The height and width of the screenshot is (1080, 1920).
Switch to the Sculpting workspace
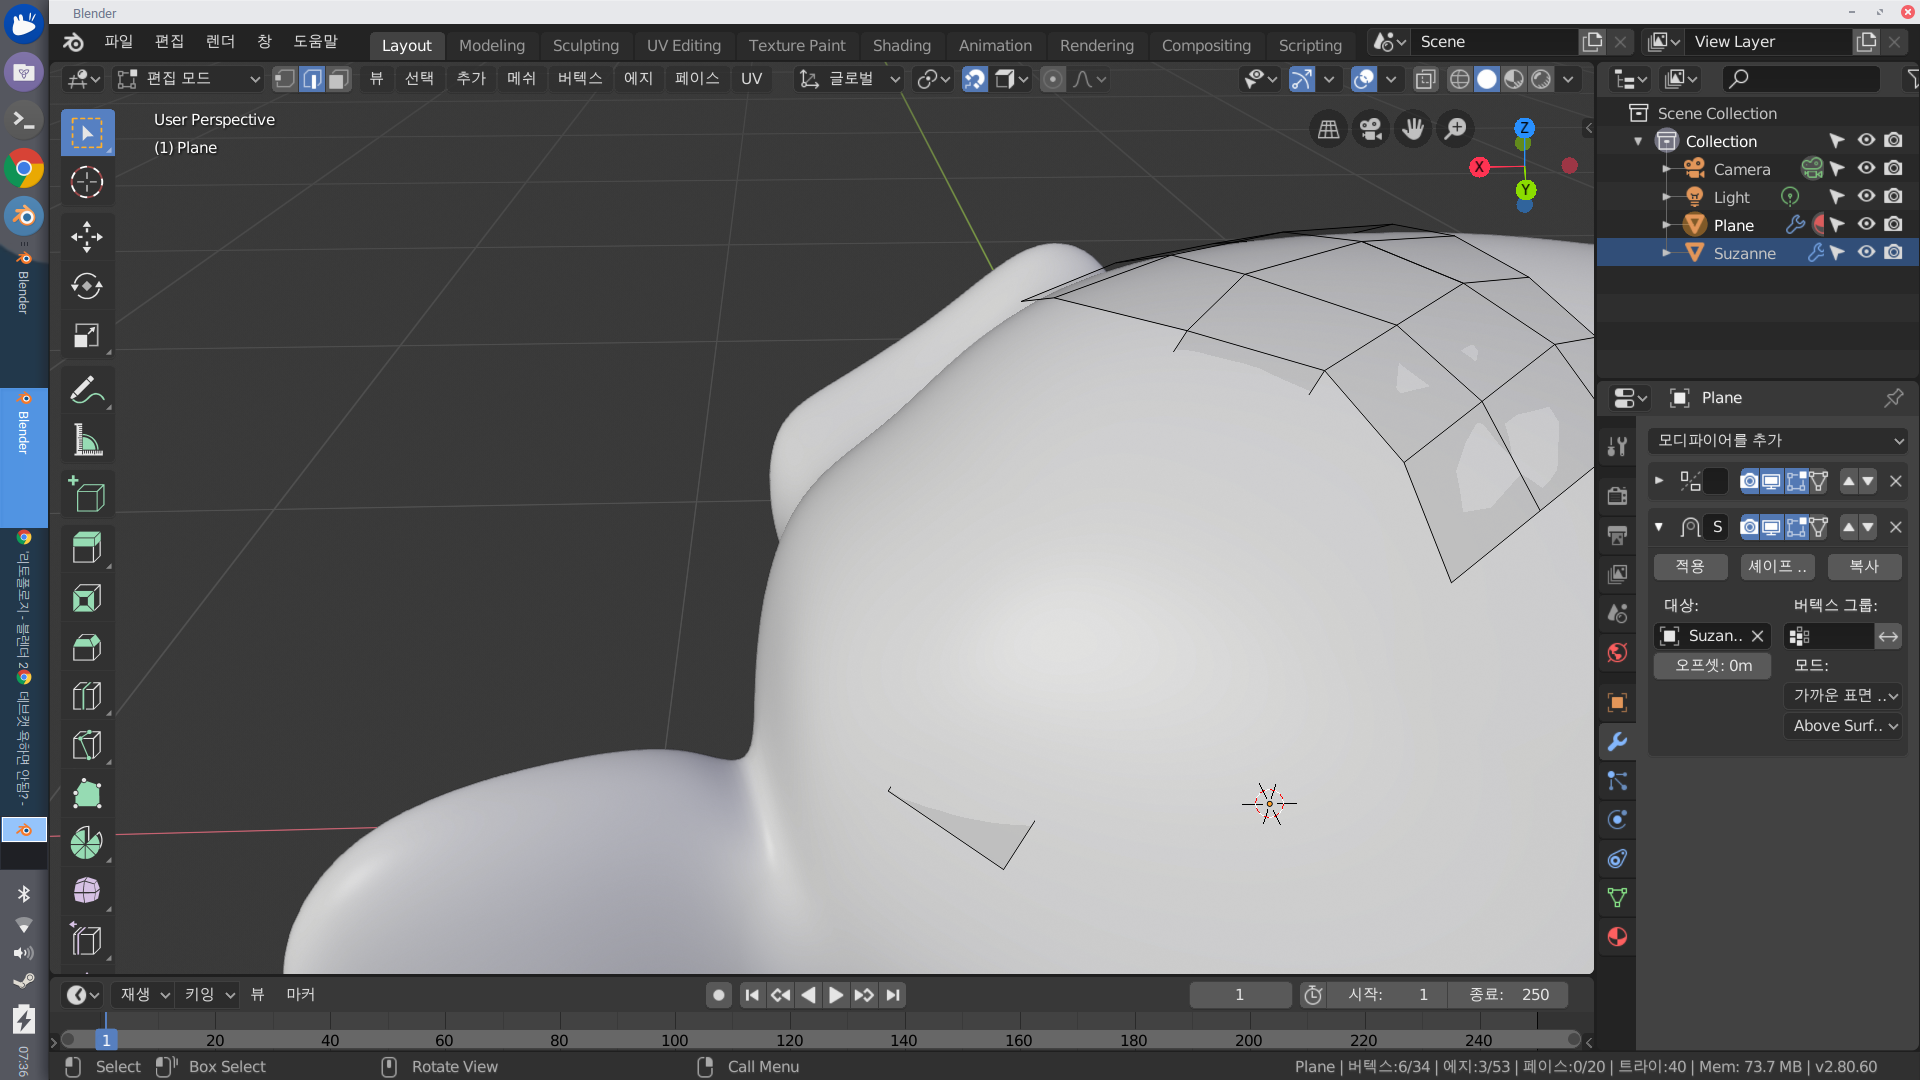tap(586, 45)
